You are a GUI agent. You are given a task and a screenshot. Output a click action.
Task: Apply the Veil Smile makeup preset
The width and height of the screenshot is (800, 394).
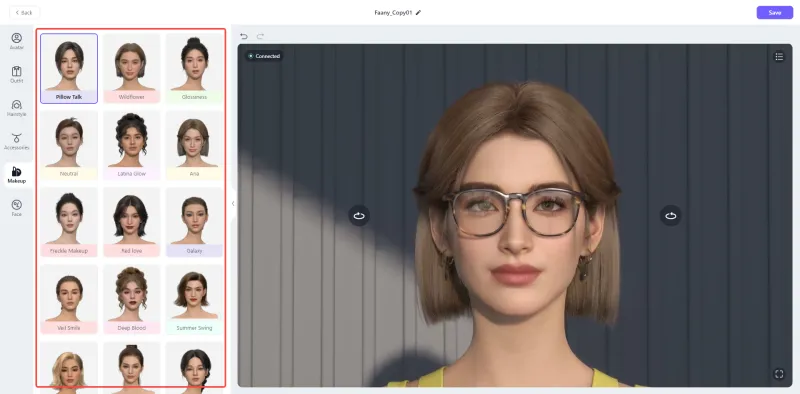pos(69,300)
